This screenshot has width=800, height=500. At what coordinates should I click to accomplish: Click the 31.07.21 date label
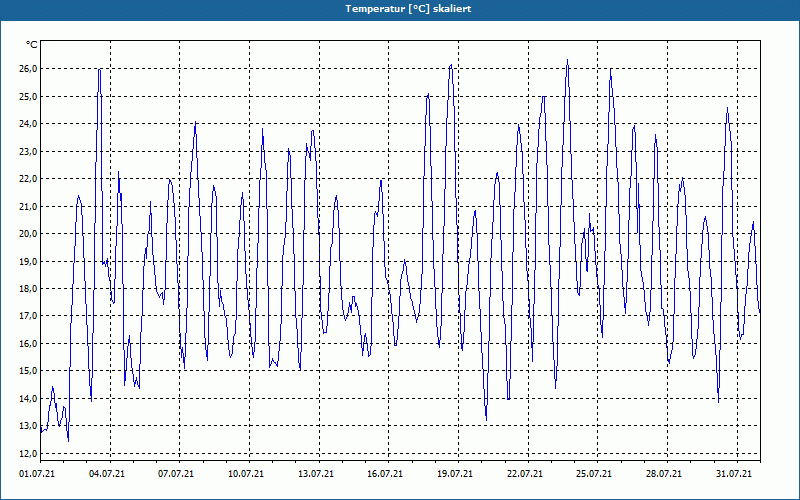(734, 474)
